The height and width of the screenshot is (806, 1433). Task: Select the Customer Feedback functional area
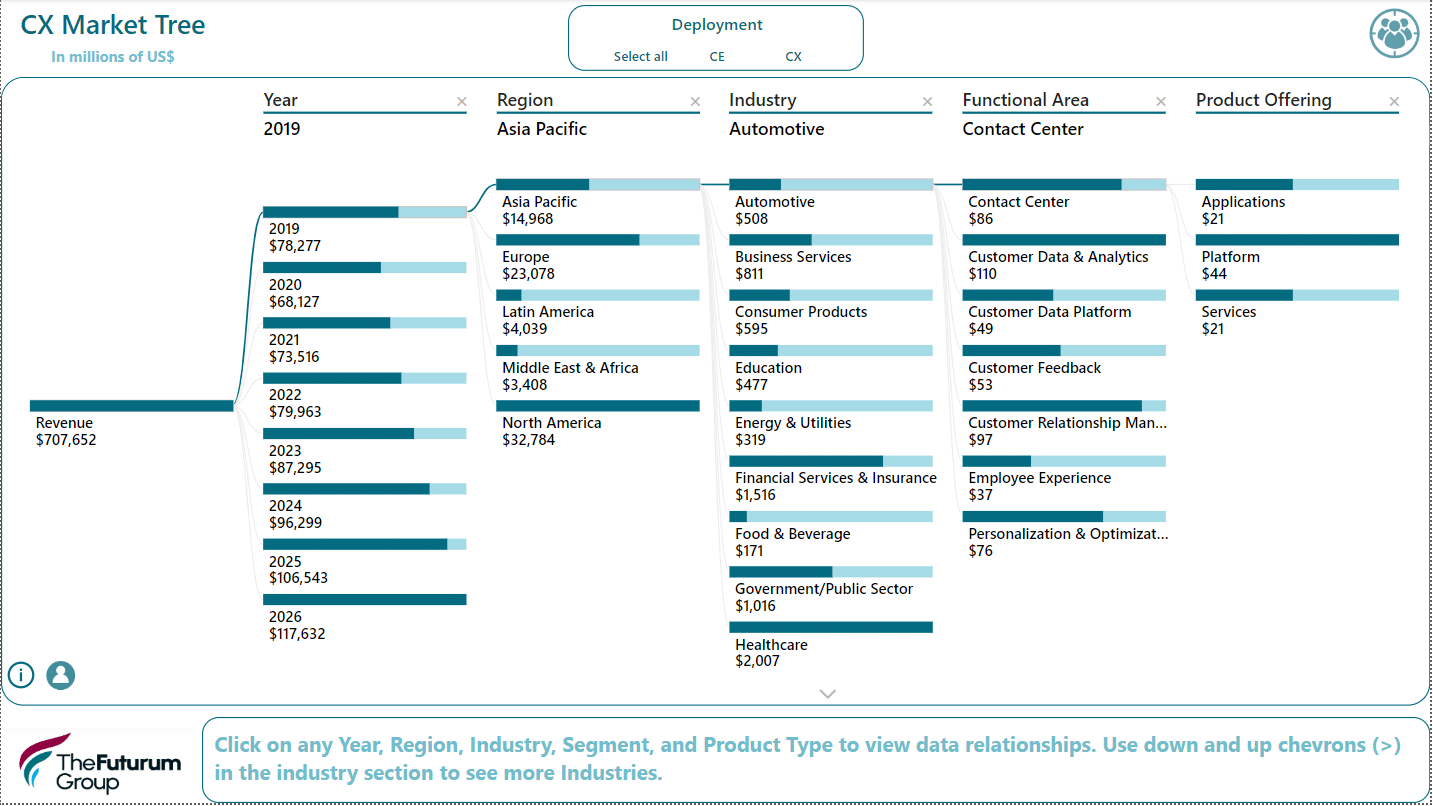(1063, 351)
